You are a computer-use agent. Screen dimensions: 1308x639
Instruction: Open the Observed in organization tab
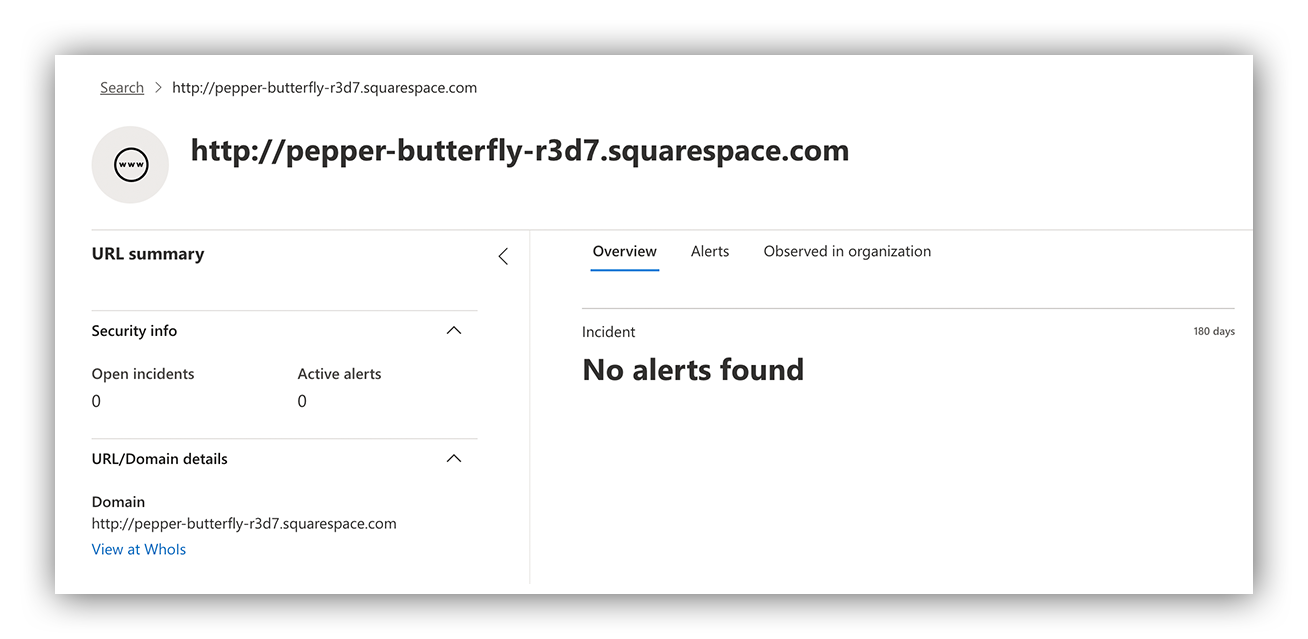[847, 252]
